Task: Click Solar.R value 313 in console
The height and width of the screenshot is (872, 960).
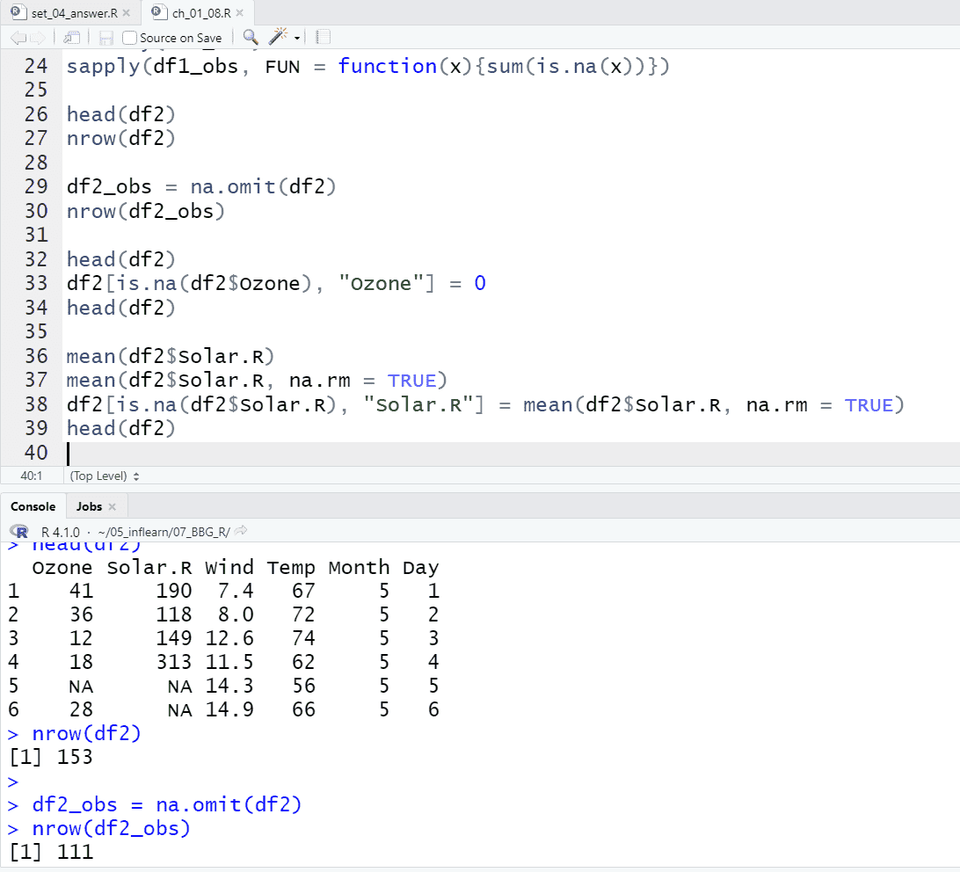Action: [174, 663]
